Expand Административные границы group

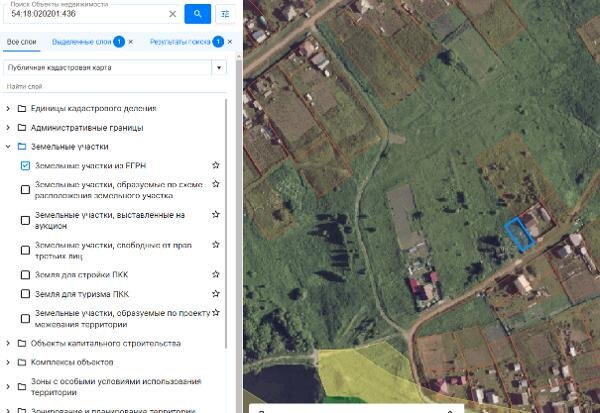tap(8, 127)
